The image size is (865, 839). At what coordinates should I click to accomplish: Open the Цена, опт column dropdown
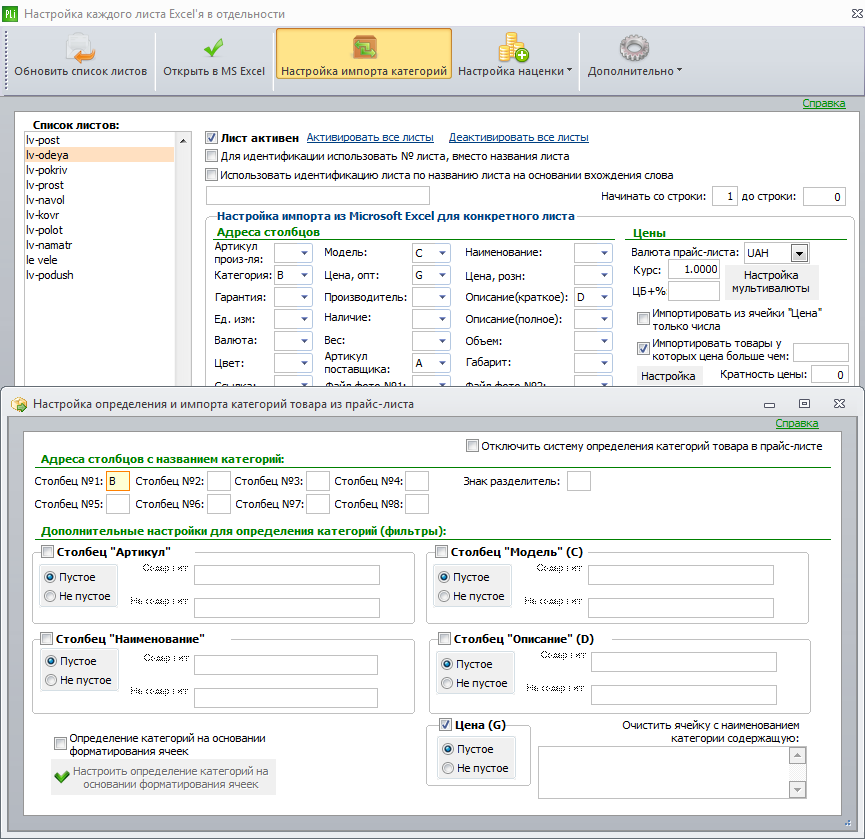tap(442, 275)
